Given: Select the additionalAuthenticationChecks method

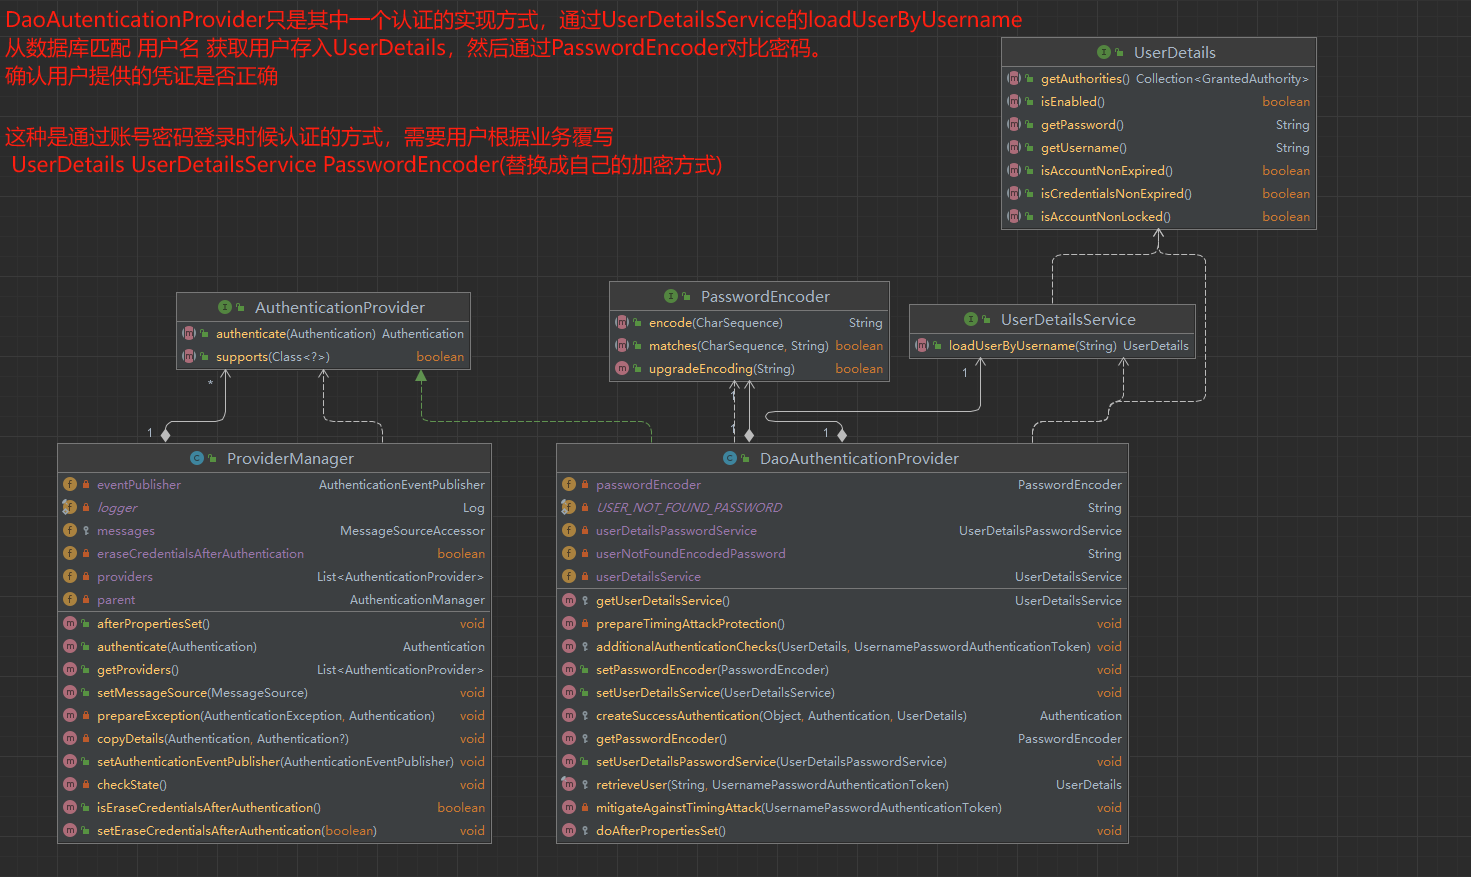Looking at the screenshot, I should (x=842, y=646).
